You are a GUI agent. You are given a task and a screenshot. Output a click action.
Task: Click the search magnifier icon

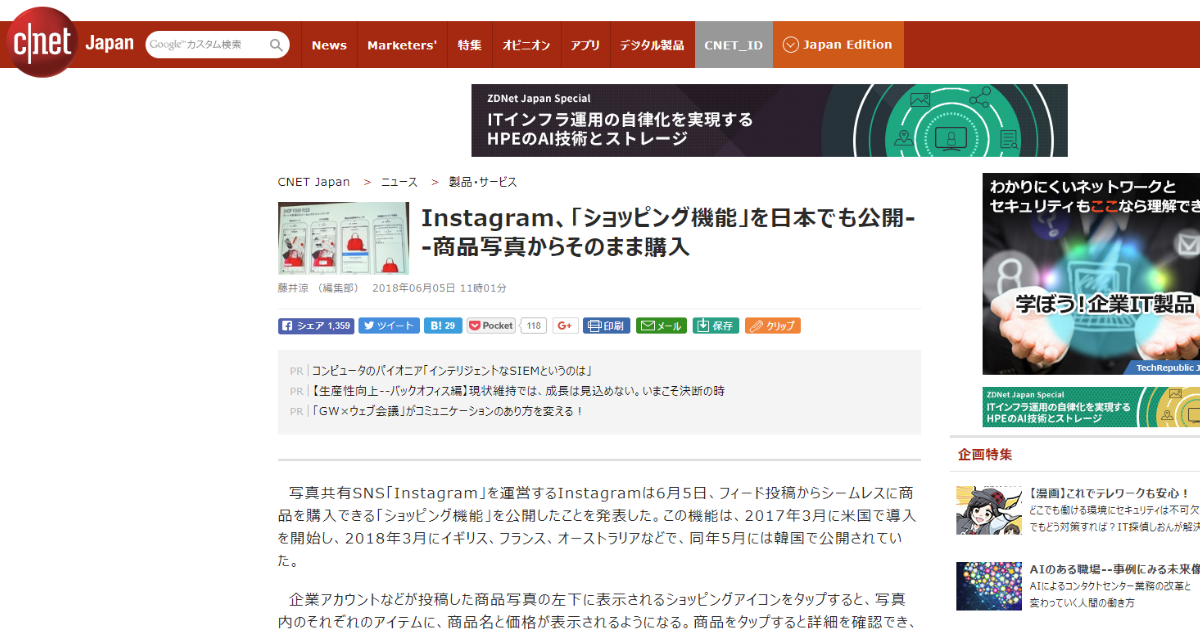[276, 45]
